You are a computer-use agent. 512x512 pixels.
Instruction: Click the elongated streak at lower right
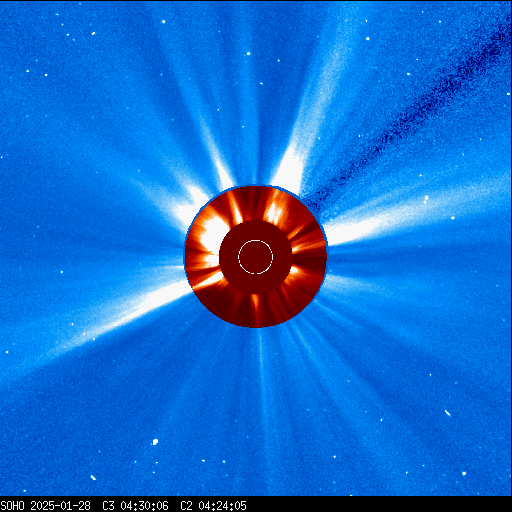click(x=448, y=413)
